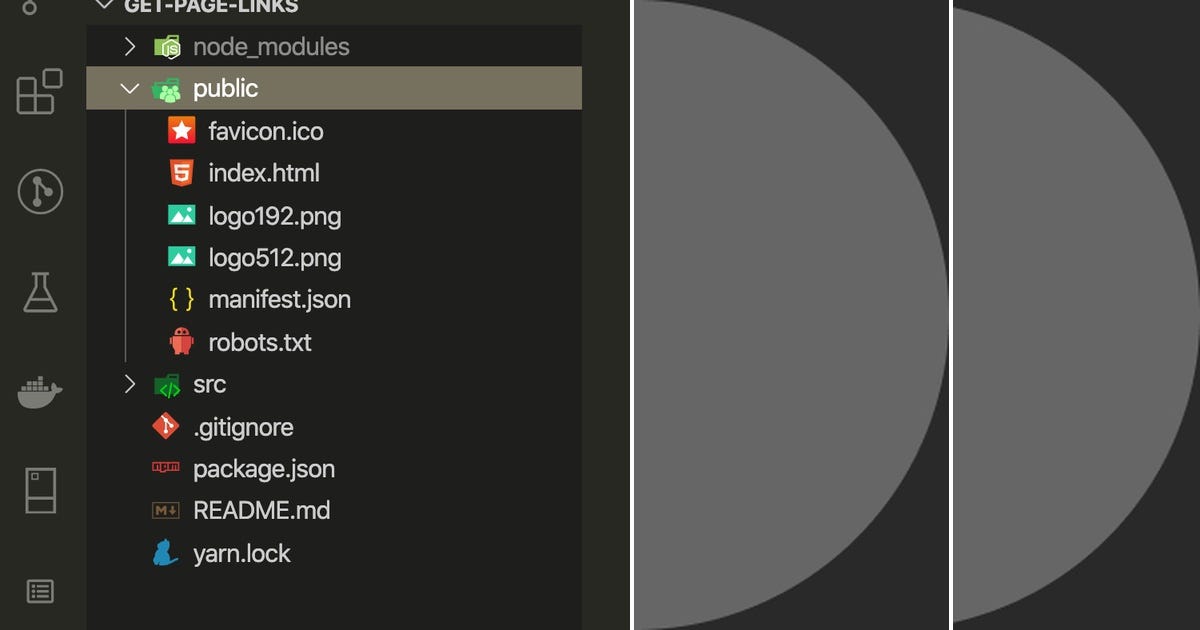Click the markdown icon for README.md

coord(166,510)
